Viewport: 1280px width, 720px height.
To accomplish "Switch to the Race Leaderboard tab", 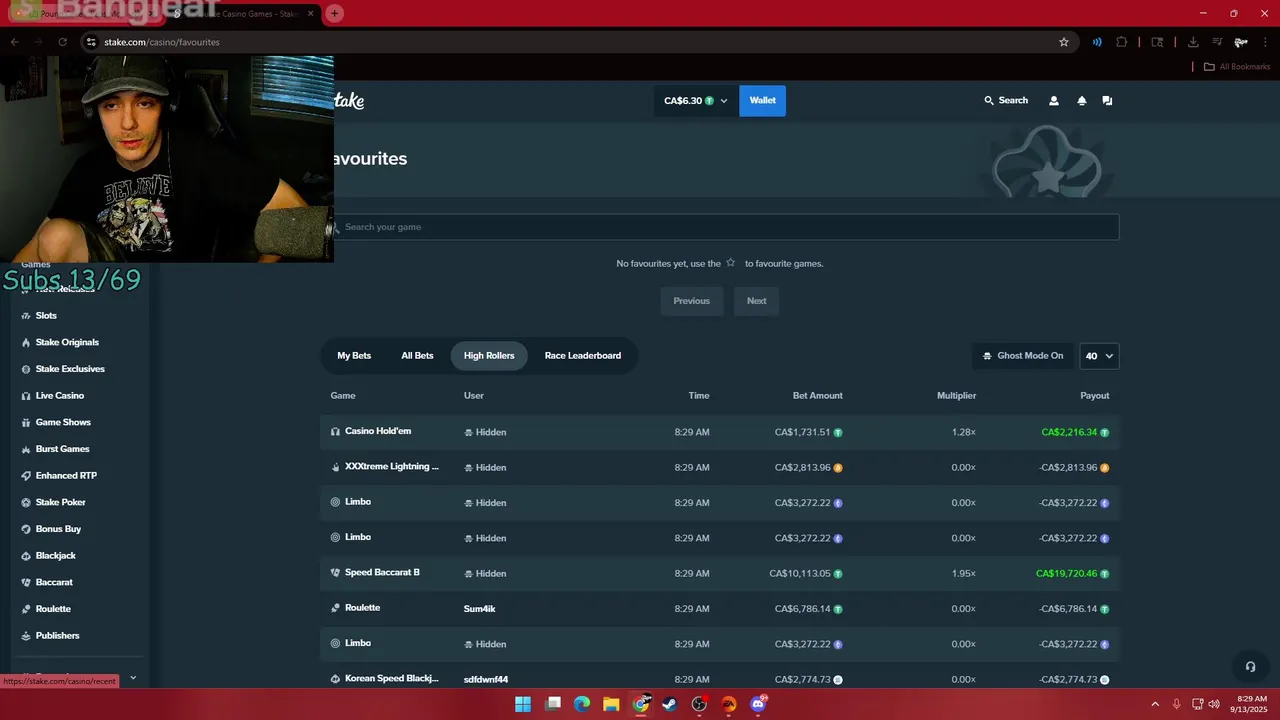I will (583, 356).
